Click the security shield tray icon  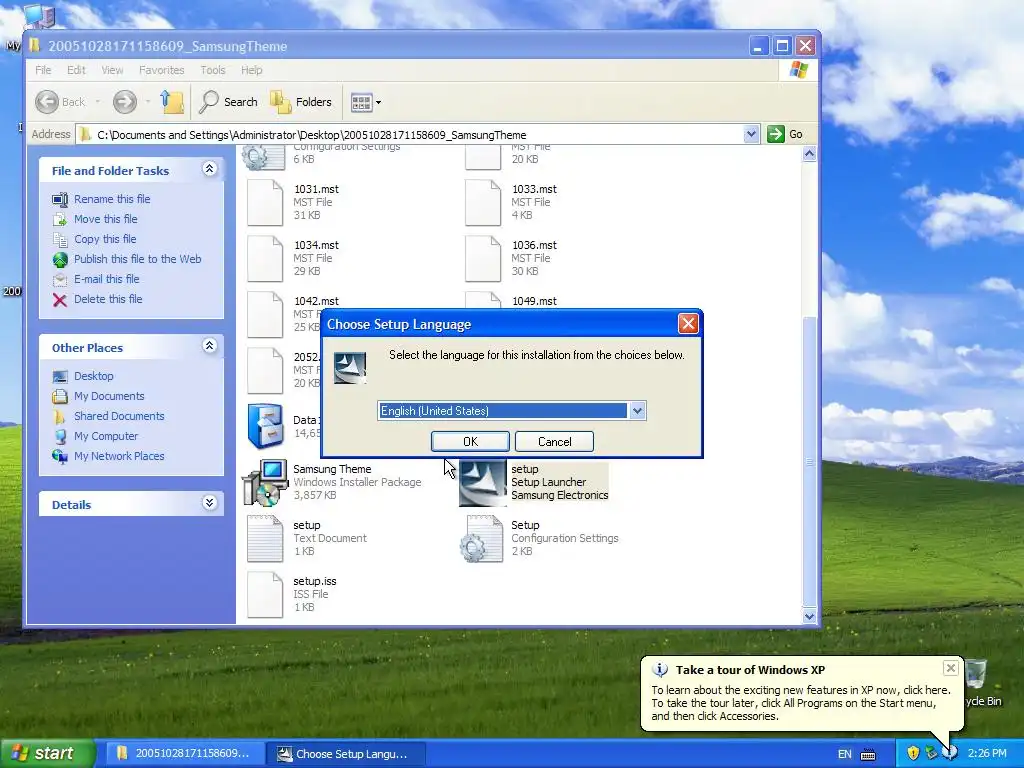[913, 754]
